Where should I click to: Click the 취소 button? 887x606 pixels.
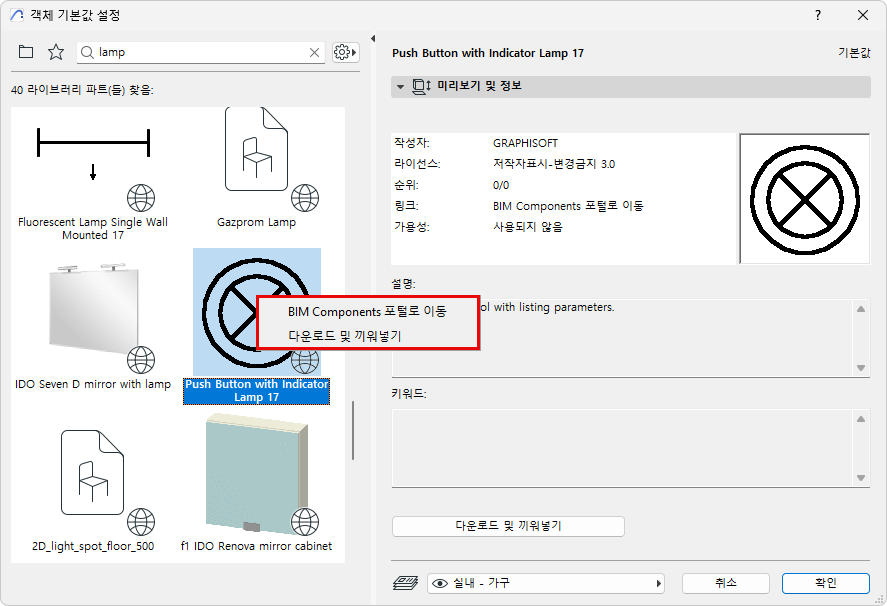click(726, 583)
